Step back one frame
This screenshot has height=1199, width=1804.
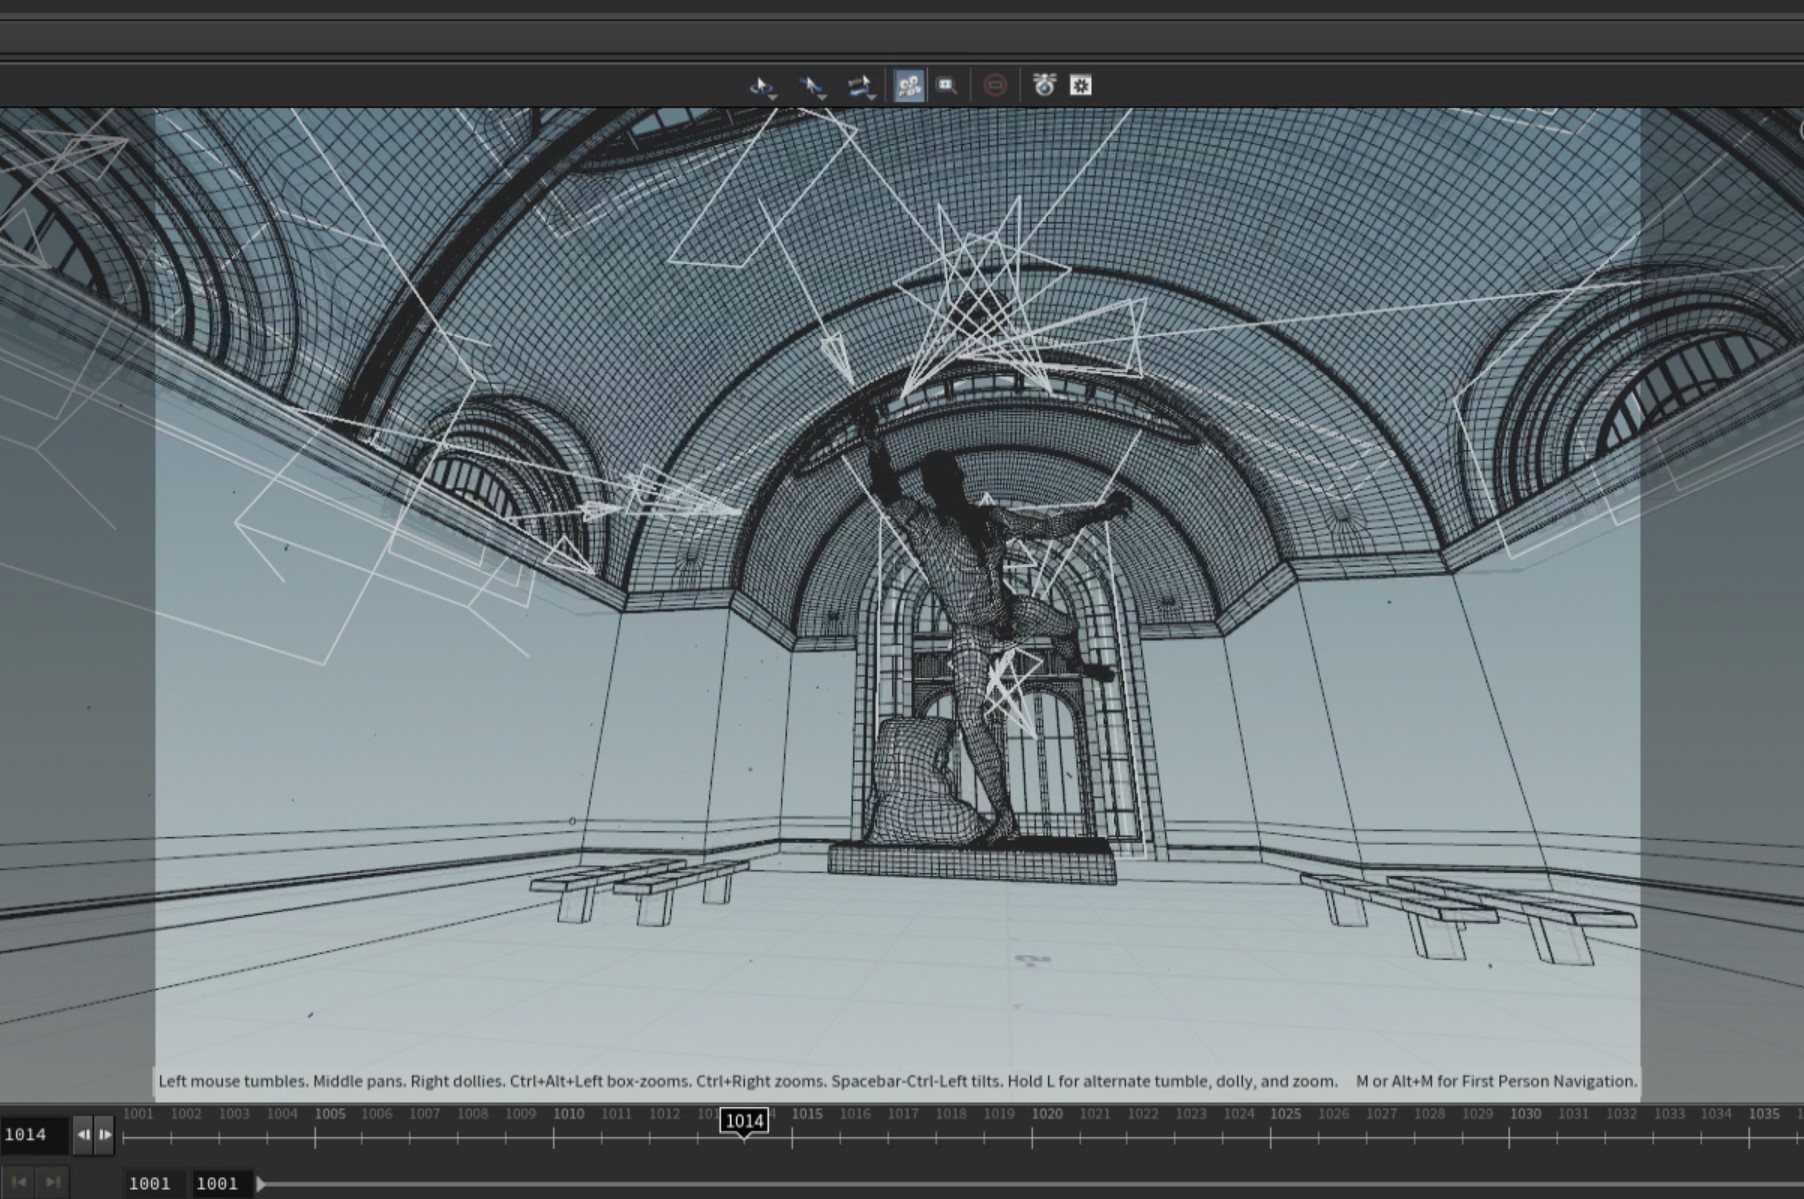[83, 1135]
